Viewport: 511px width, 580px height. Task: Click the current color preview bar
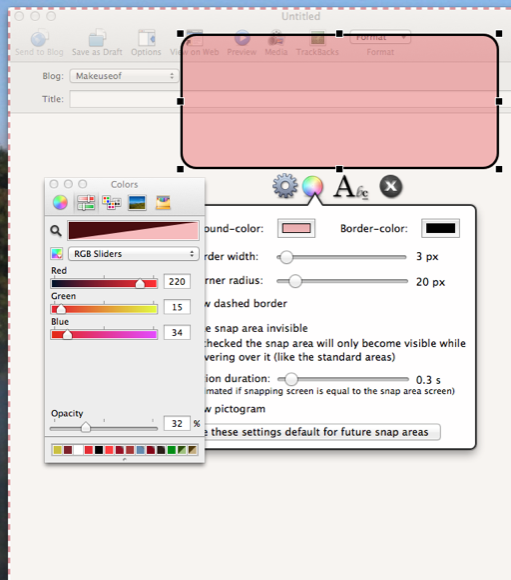tap(134, 230)
